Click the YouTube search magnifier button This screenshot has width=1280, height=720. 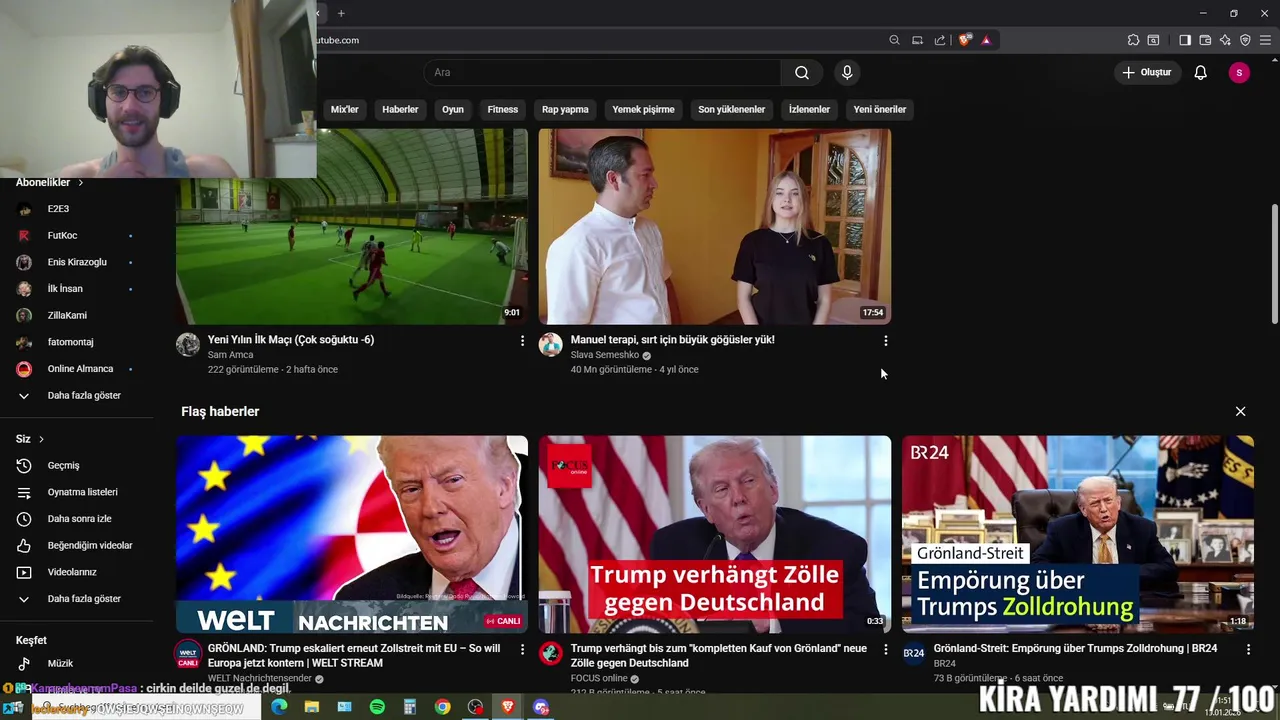click(801, 72)
